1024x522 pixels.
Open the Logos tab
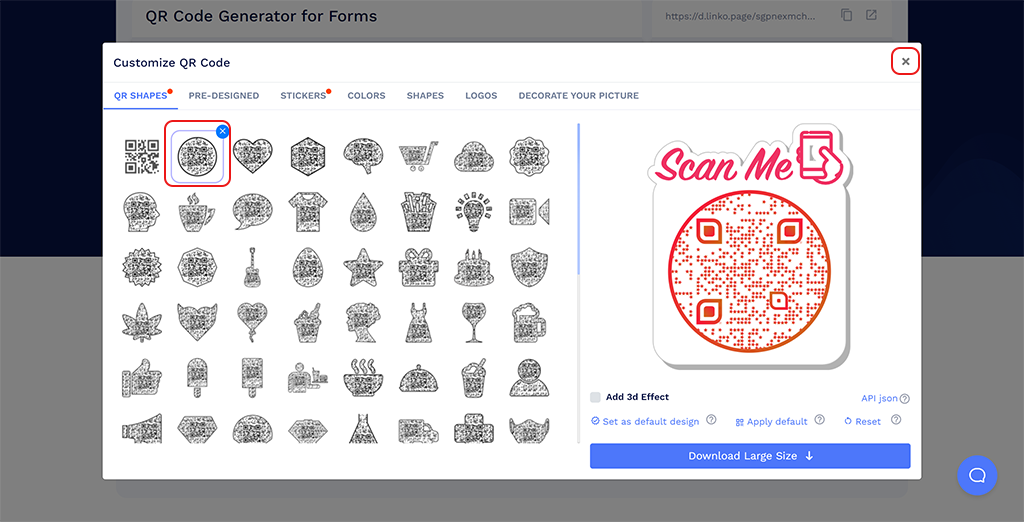(x=481, y=96)
